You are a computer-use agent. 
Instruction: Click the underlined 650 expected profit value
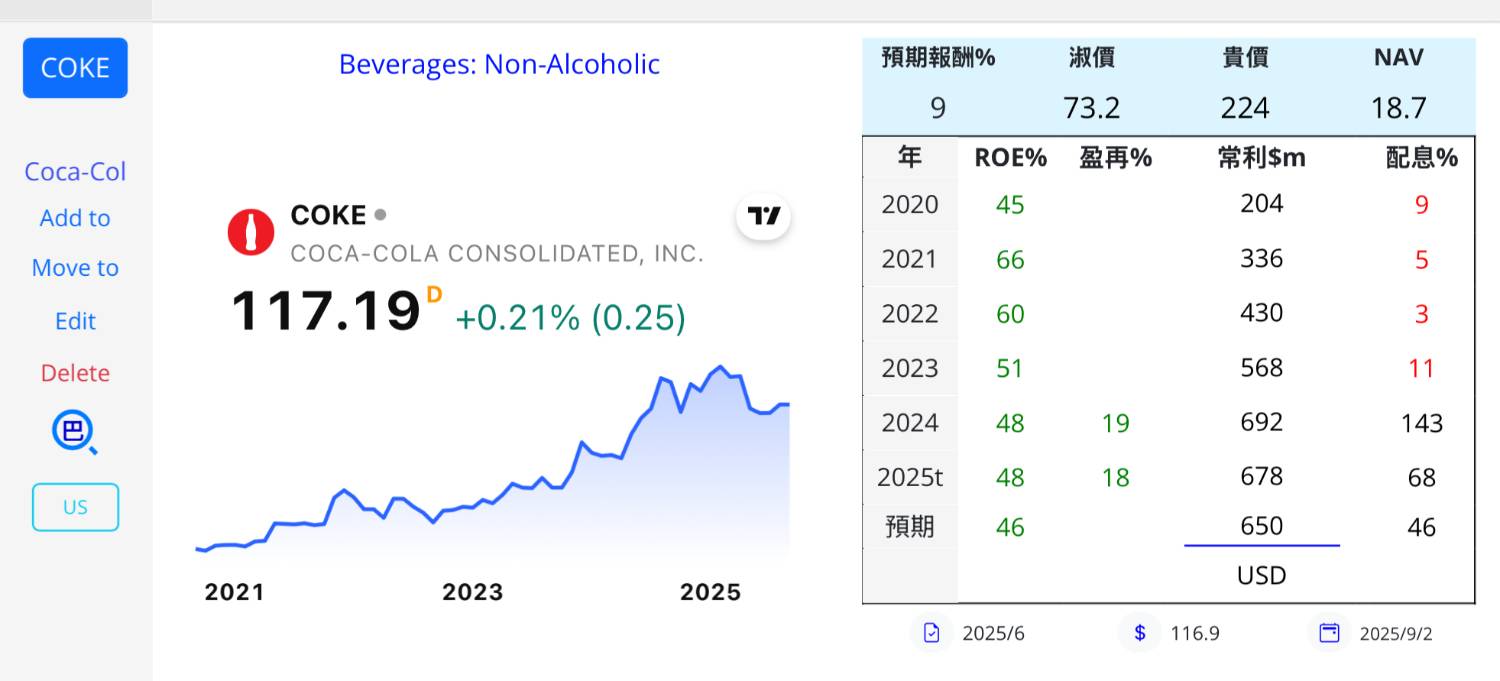[1261, 527]
